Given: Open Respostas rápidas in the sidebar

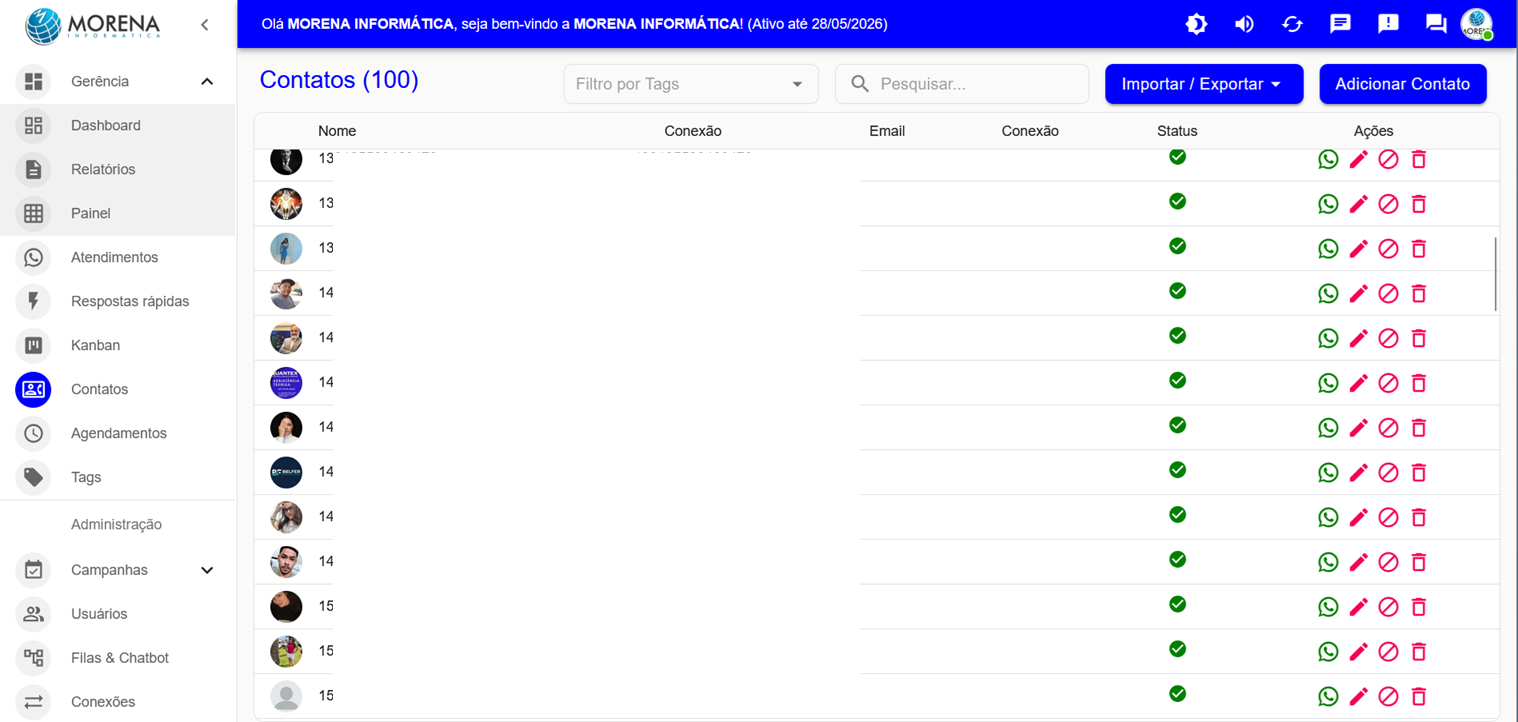Looking at the screenshot, I should point(129,301).
